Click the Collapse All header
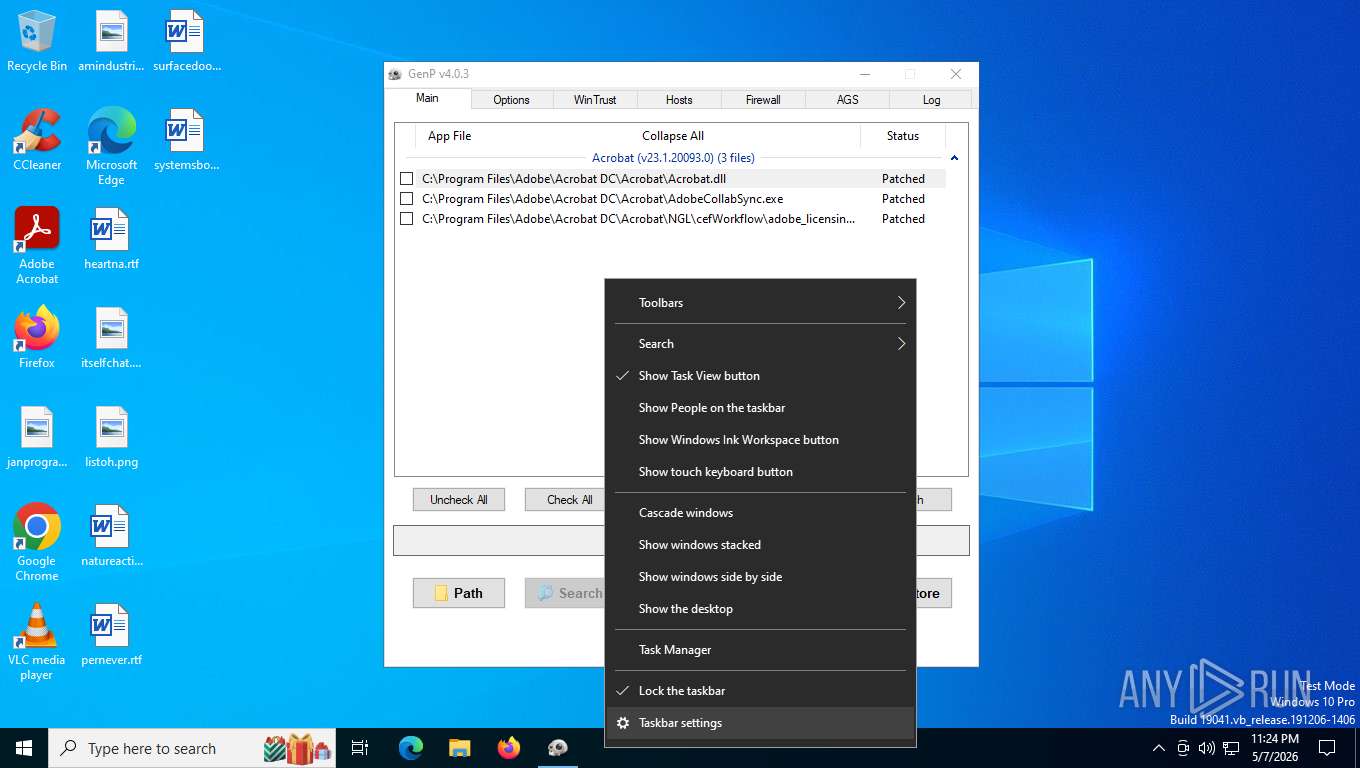Viewport: 1360px width, 768px height. [673, 136]
